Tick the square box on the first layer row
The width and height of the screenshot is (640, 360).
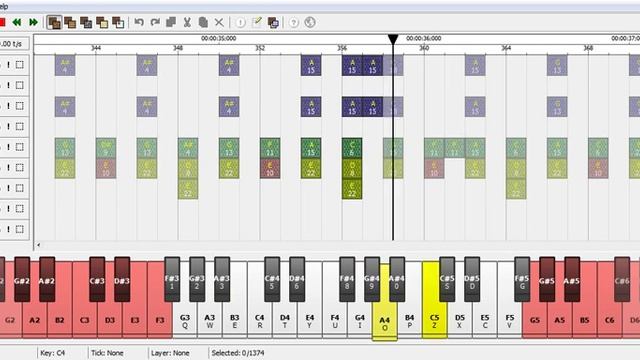(x=20, y=64)
